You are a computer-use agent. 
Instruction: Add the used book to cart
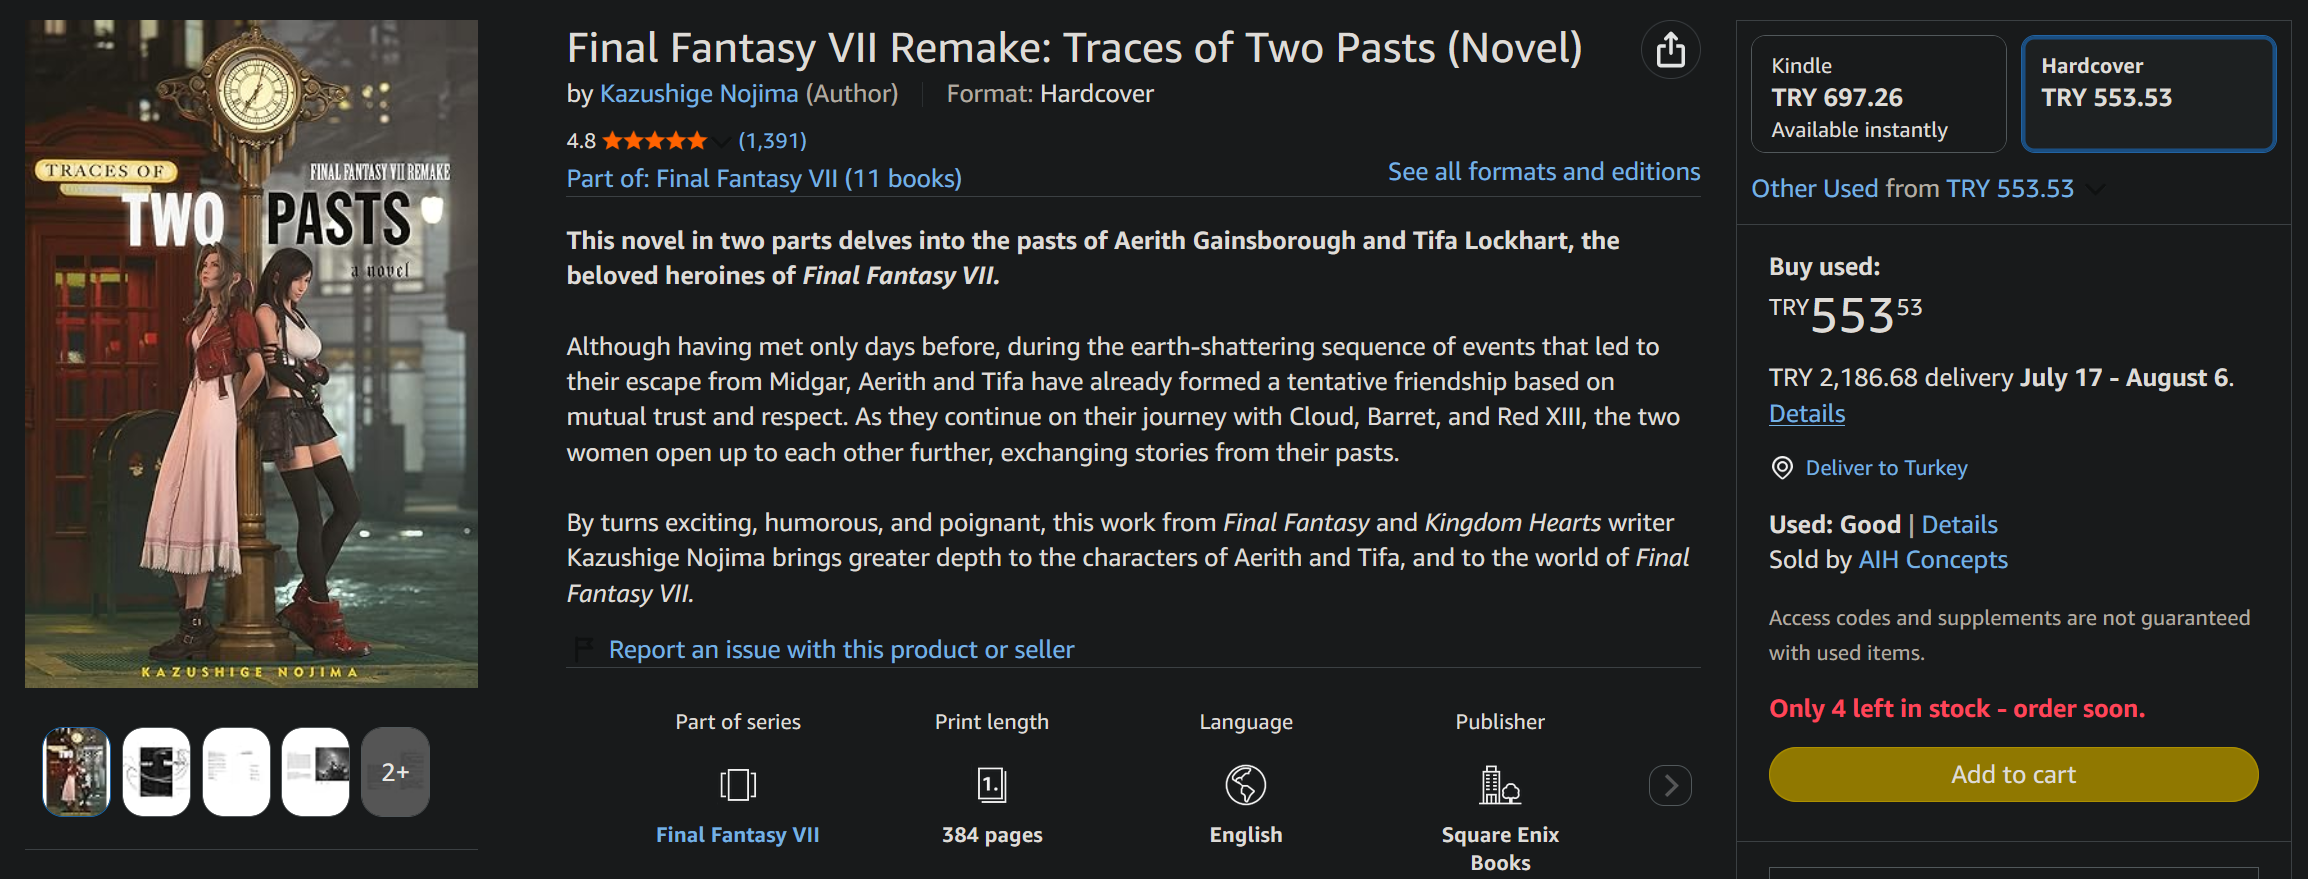click(x=2013, y=774)
